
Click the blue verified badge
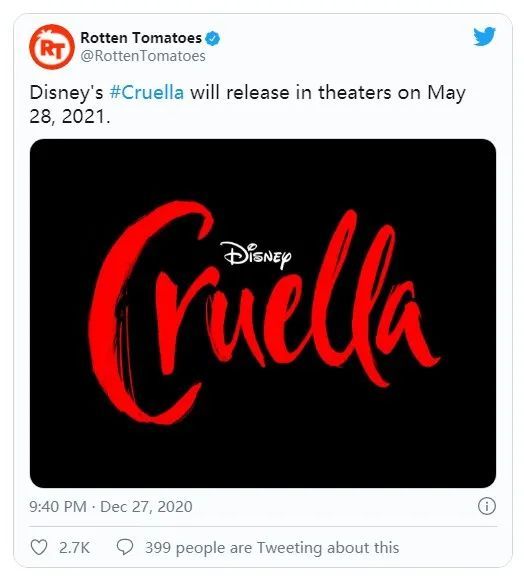213,38
